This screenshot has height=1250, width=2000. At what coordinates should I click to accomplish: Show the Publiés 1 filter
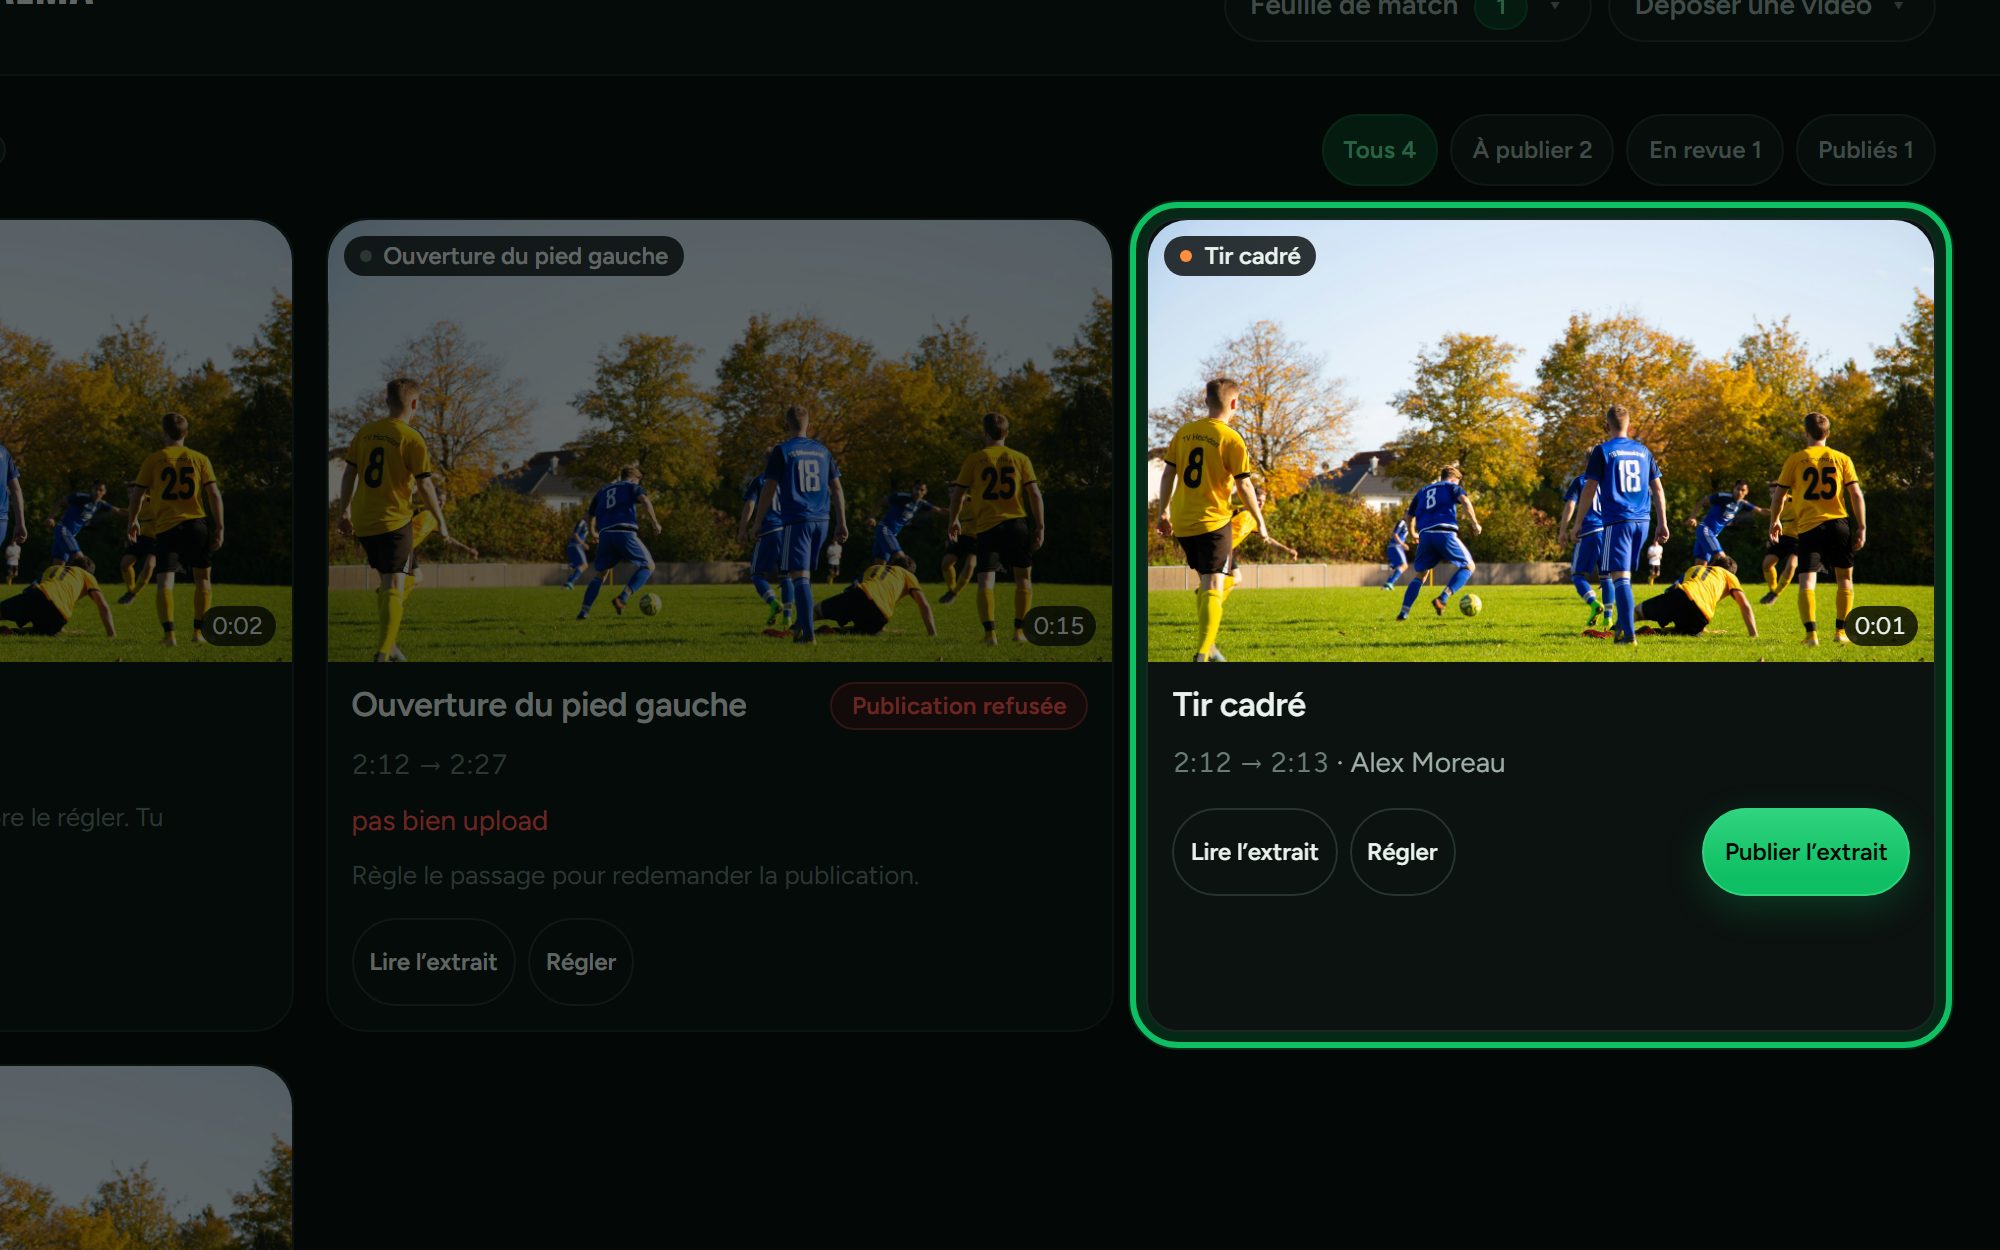coord(1865,150)
